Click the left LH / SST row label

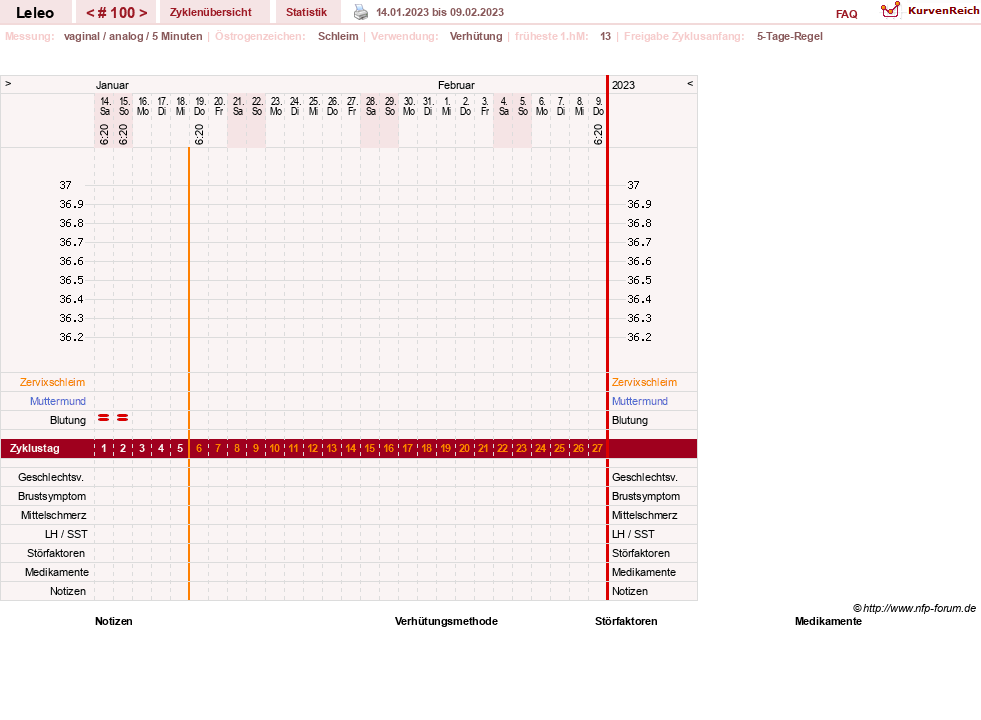(66, 534)
